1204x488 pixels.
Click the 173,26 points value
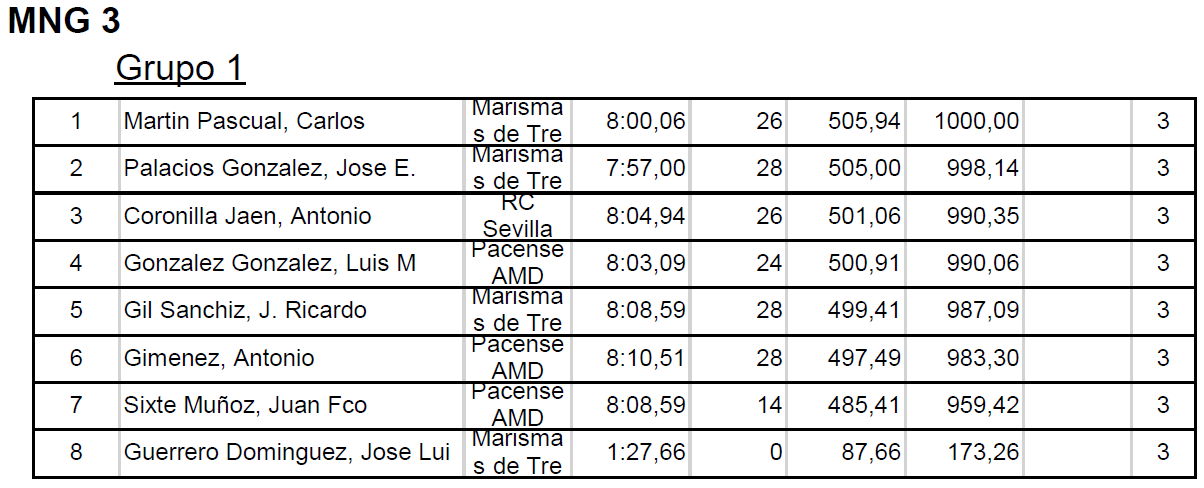pyautogui.click(x=983, y=452)
